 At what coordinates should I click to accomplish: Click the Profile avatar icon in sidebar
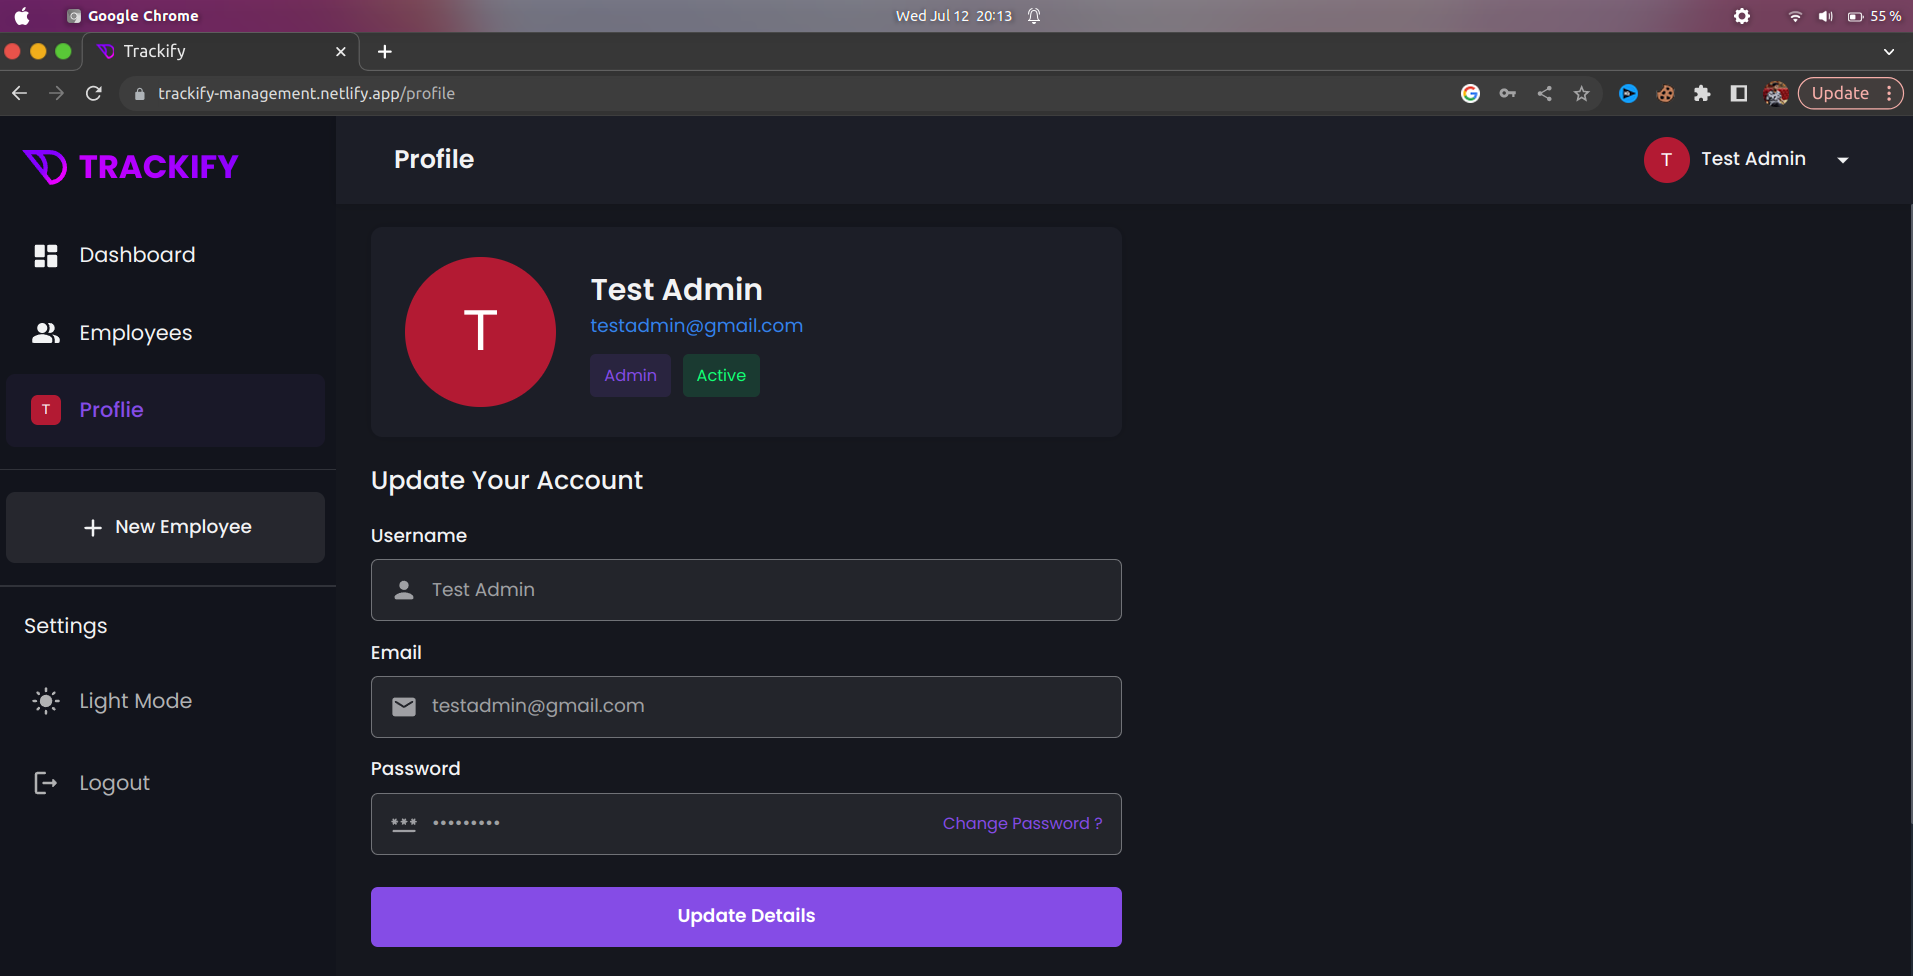coord(46,410)
